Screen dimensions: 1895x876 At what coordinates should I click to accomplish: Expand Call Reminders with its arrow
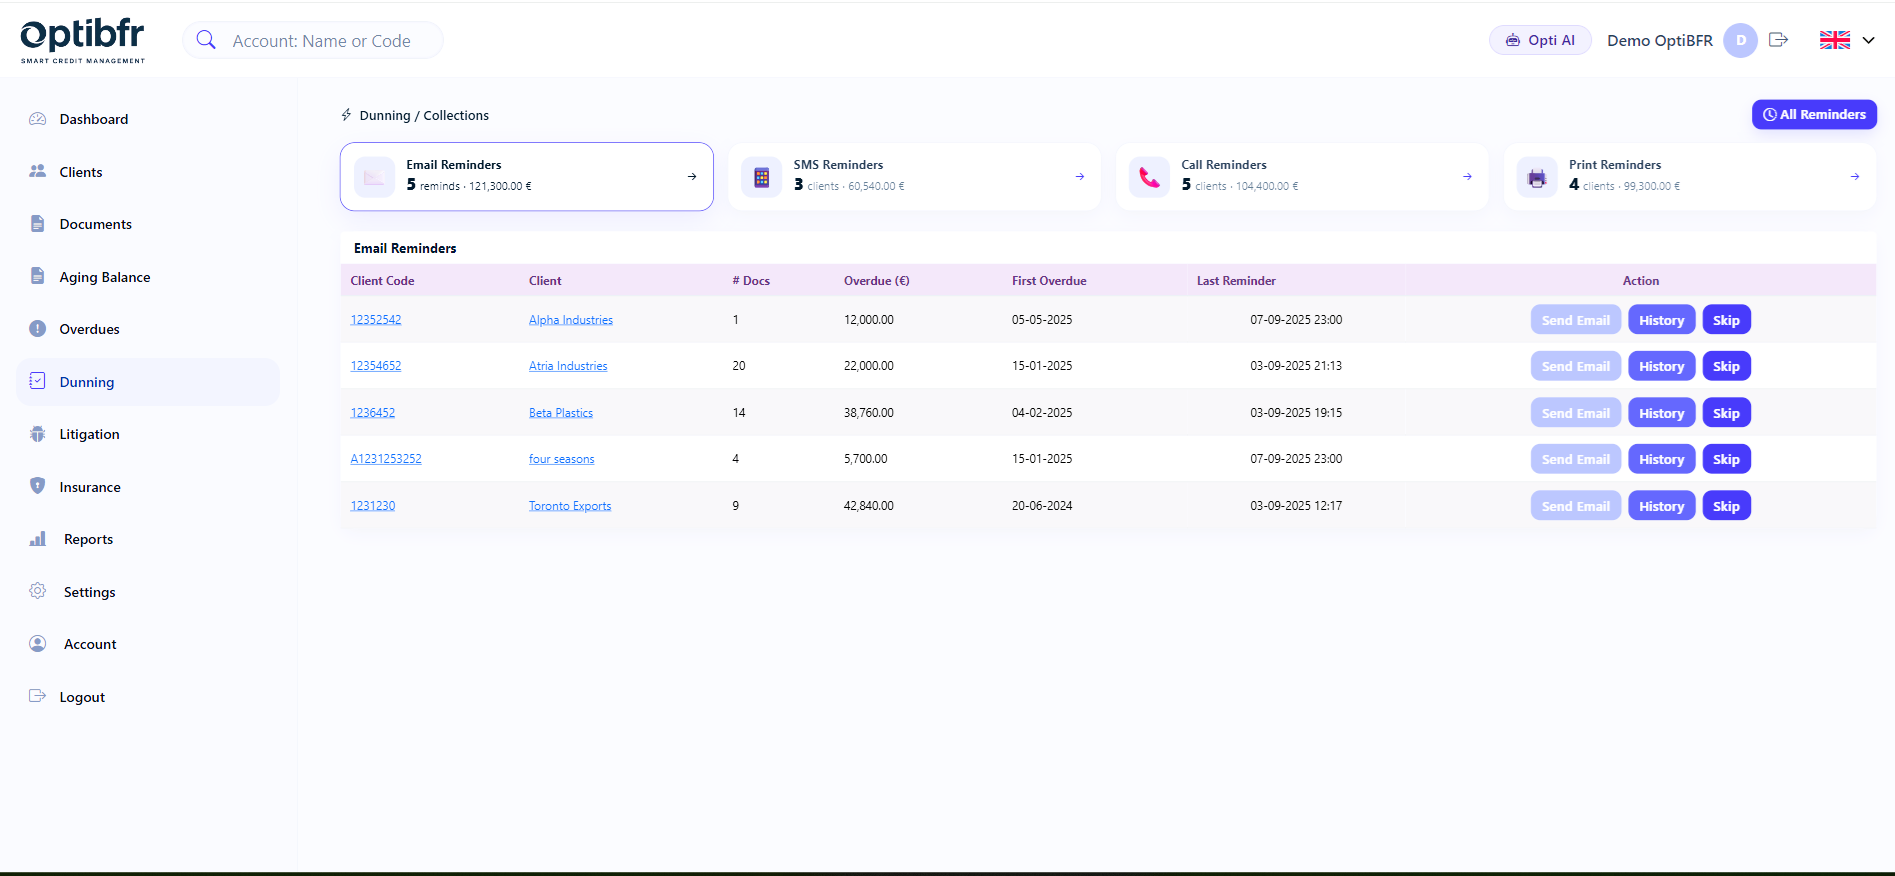[x=1467, y=177]
